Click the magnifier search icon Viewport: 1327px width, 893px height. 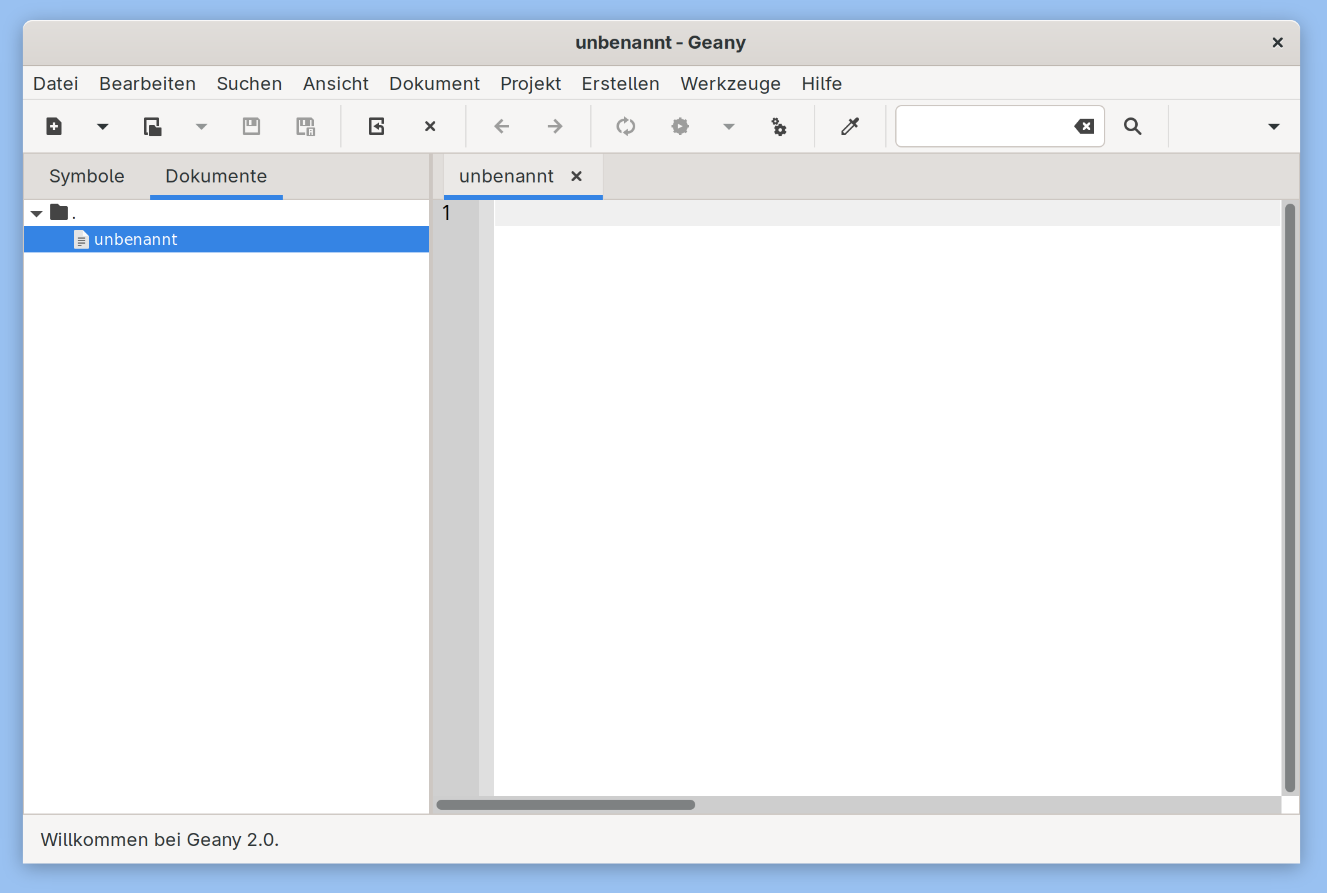pyautogui.click(x=1132, y=126)
